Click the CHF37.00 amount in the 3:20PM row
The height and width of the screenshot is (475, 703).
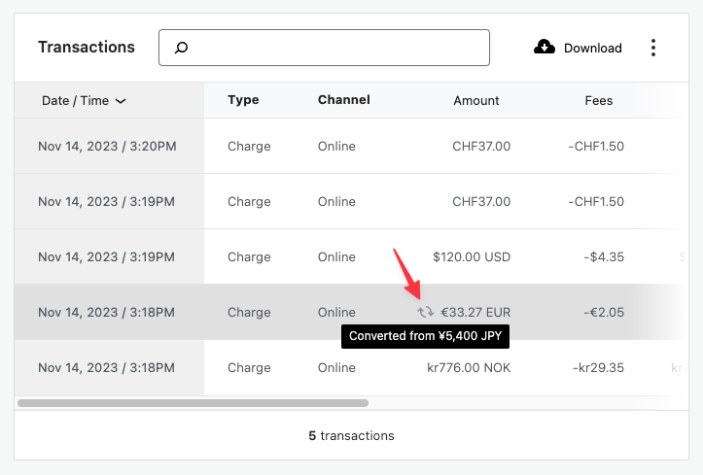coord(481,146)
